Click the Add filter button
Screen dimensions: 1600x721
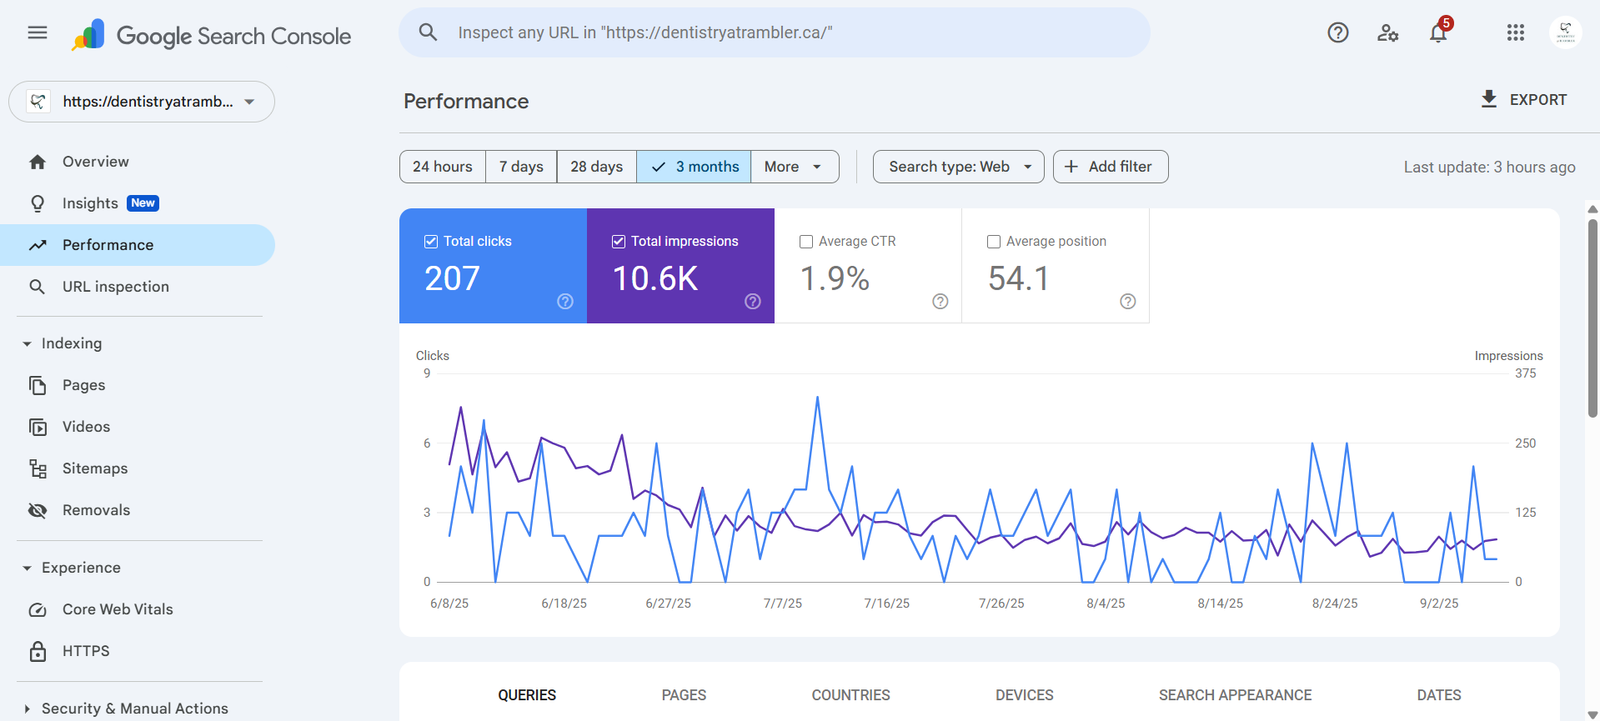tap(1110, 167)
